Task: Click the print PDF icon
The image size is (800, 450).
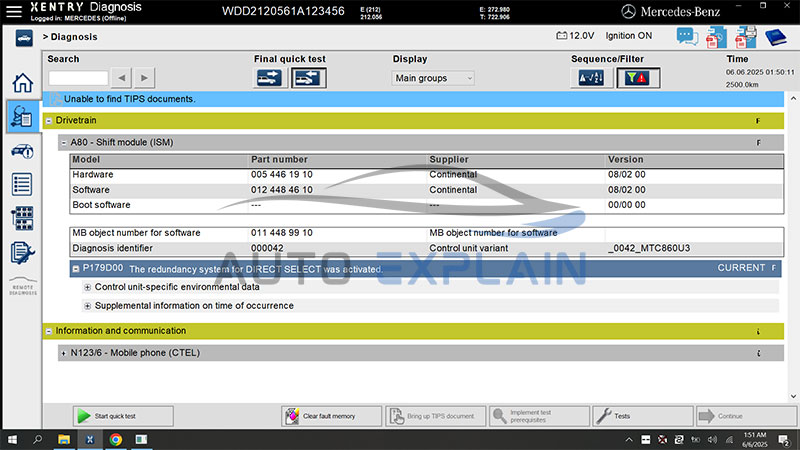Action: (745, 37)
